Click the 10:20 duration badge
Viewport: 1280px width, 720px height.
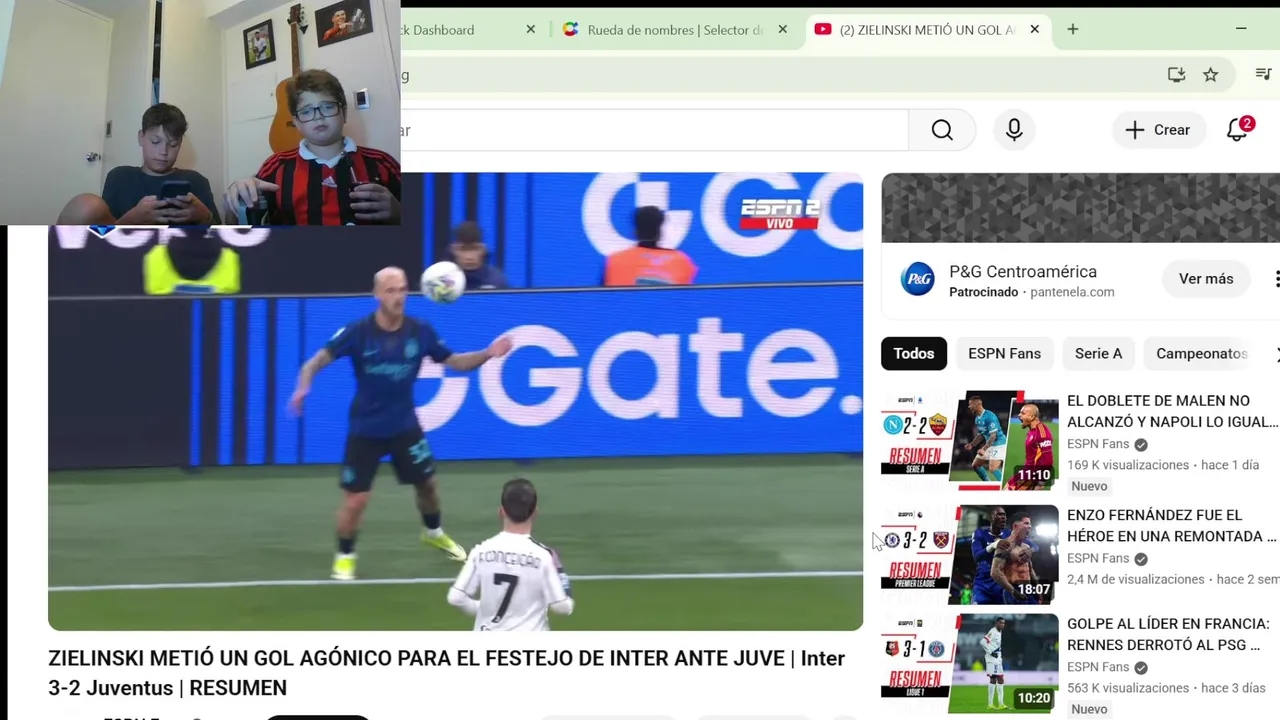coord(1034,698)
